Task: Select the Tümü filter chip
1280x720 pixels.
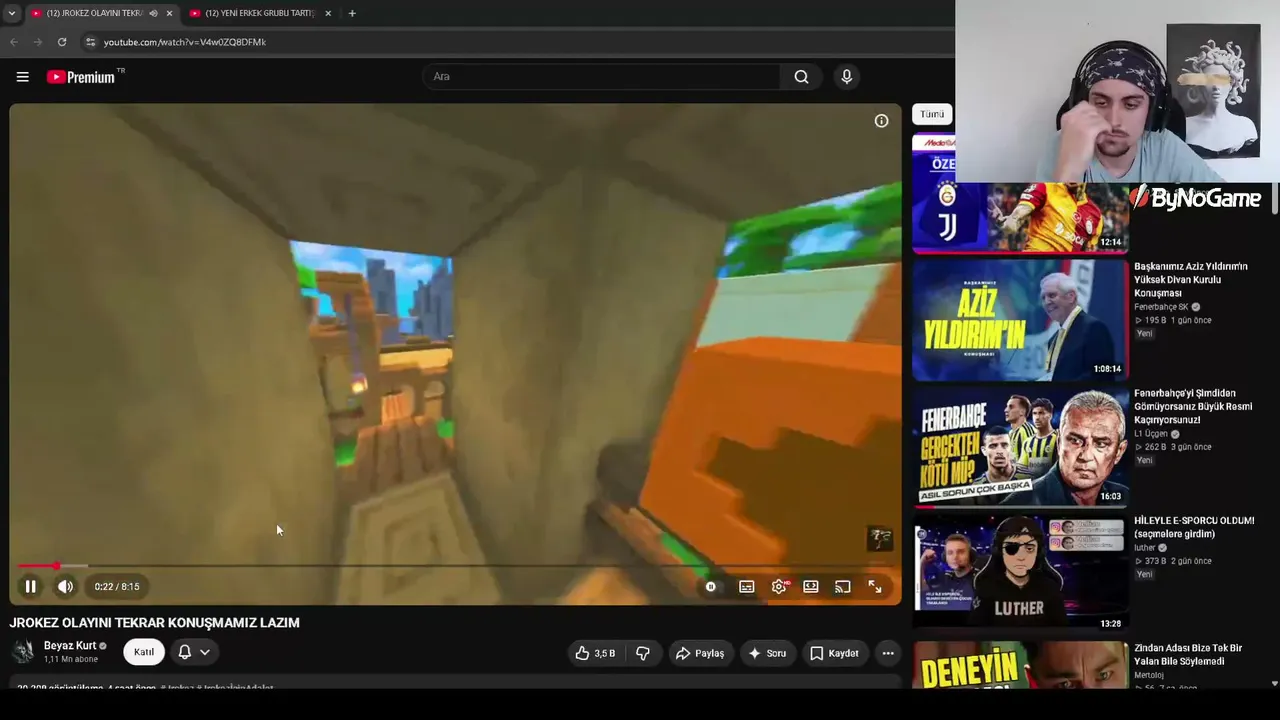Action: click(932, 114)
